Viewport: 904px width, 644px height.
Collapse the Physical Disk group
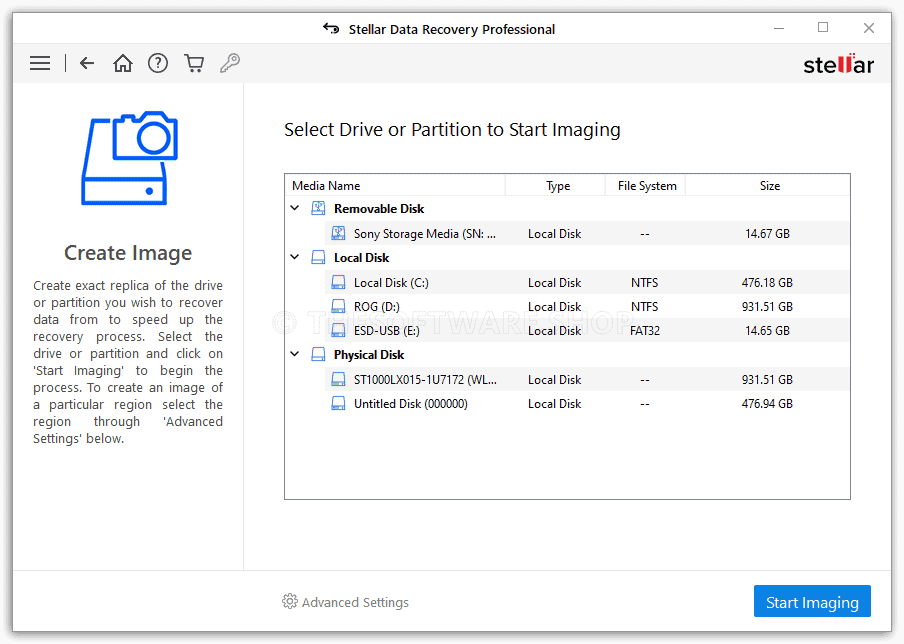(295, 354)
